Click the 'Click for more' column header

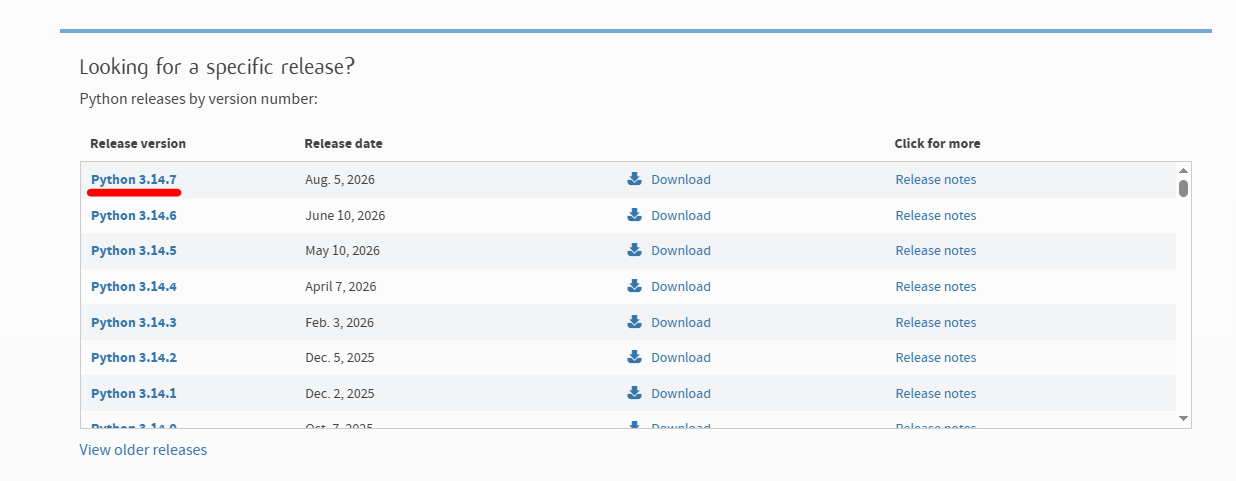pyautogui.click(x=937, y=143)
